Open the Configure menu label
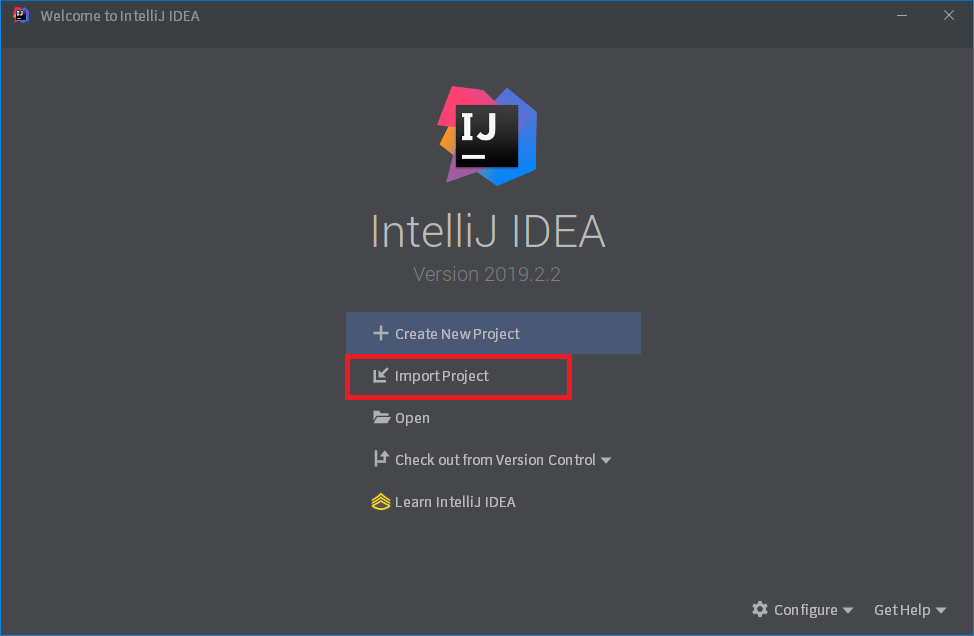This screenshot has height=636, width=974. (x=805, y=610)
